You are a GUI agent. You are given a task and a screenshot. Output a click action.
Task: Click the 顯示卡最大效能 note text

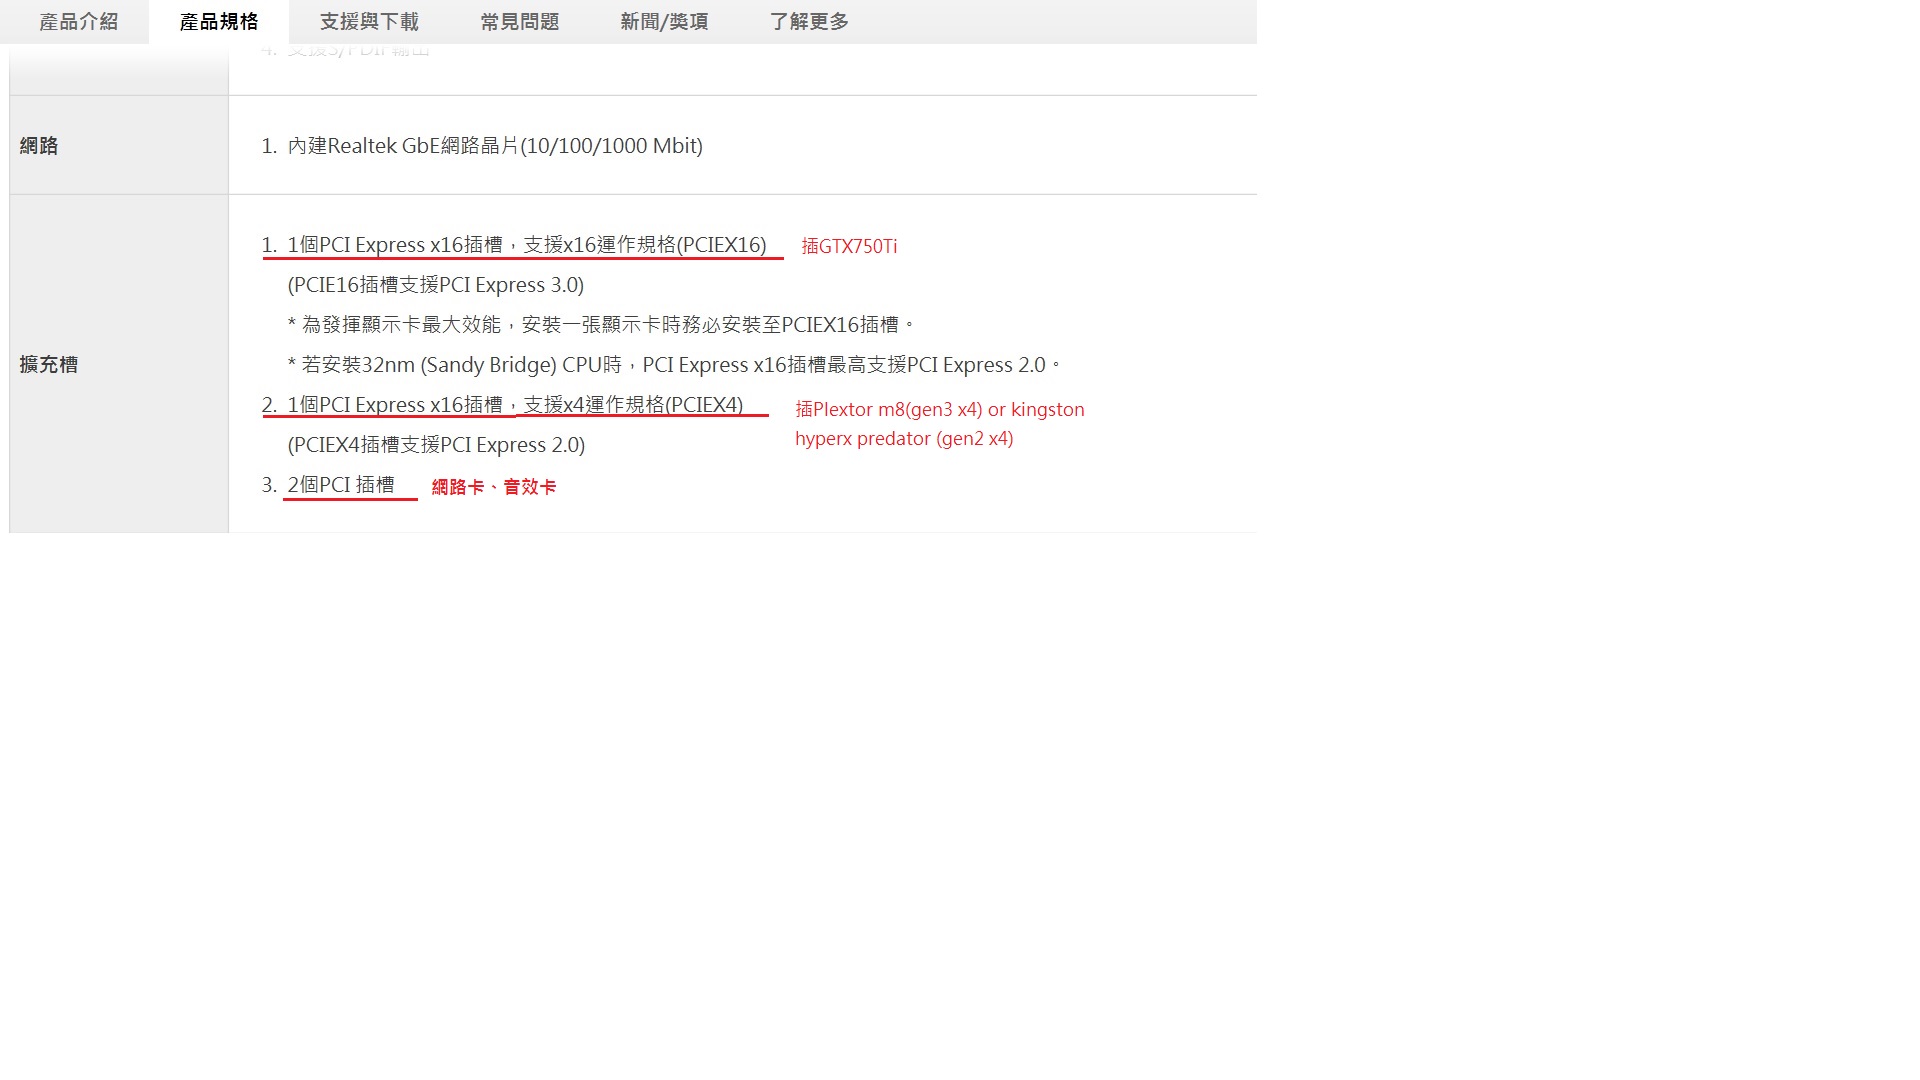(x=600, y=324)
